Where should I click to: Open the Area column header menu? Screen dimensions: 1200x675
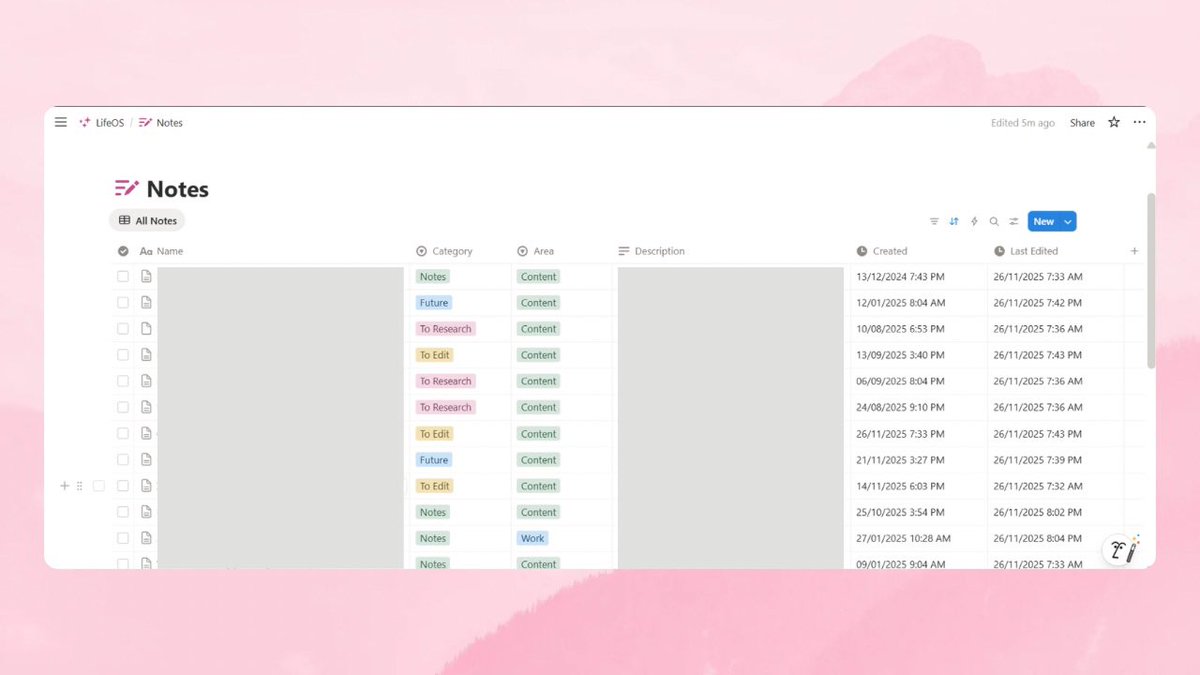(x=535, y=251)
